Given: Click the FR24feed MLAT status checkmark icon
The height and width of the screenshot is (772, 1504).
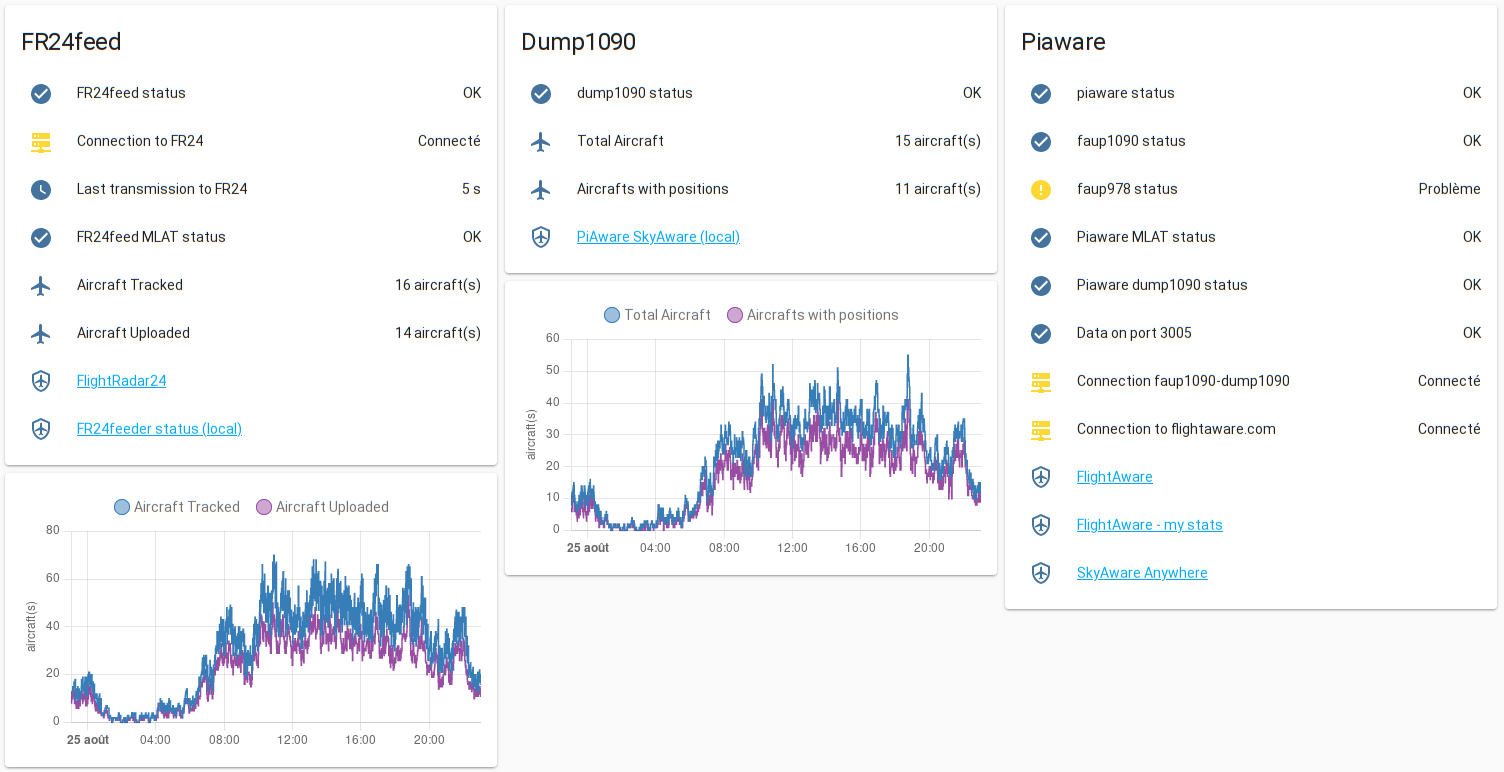Looking at the screenshot, I should click(x=41, y=237).
